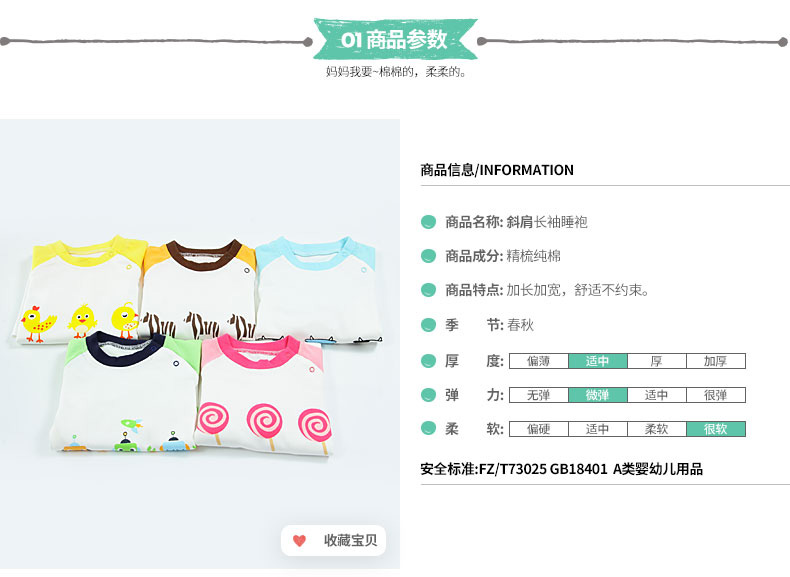Click green bullet beside 弹力
Image resolution: width=790 pixels, height=577 pixels.
pos(428,395)
